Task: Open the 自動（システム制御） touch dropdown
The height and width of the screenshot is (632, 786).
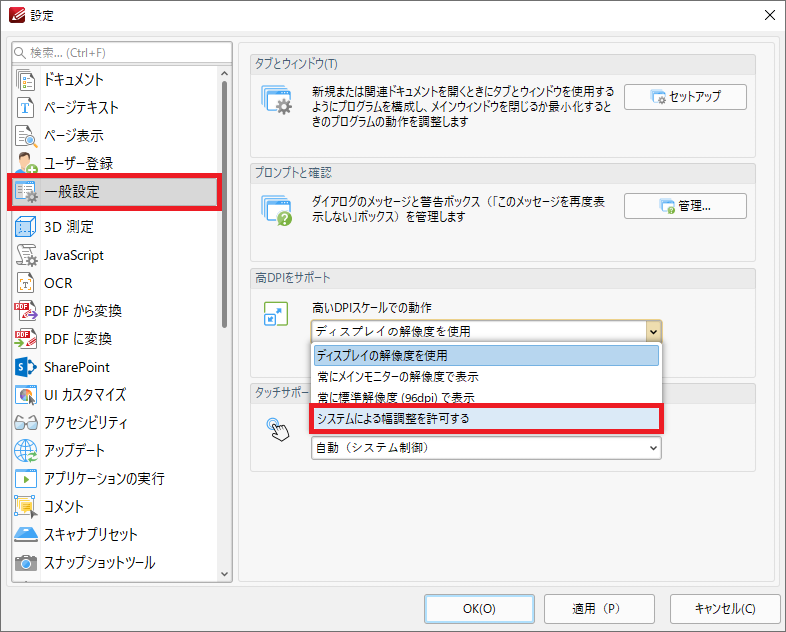Action: pos(486,448)
